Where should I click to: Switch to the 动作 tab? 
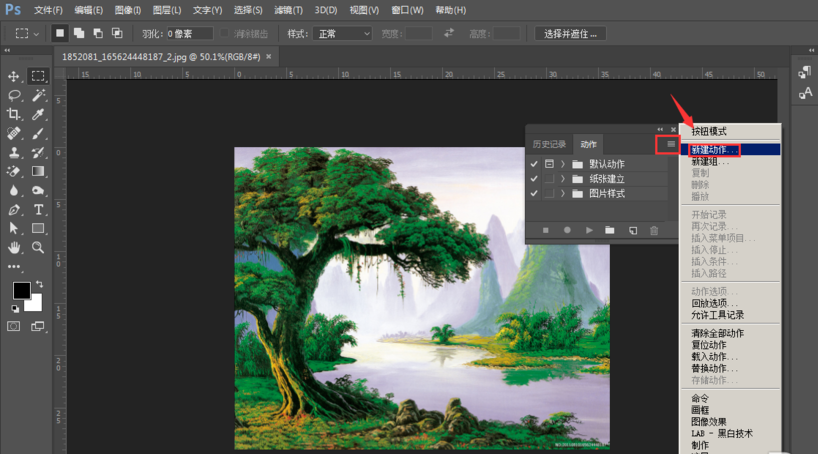[588, 145]
